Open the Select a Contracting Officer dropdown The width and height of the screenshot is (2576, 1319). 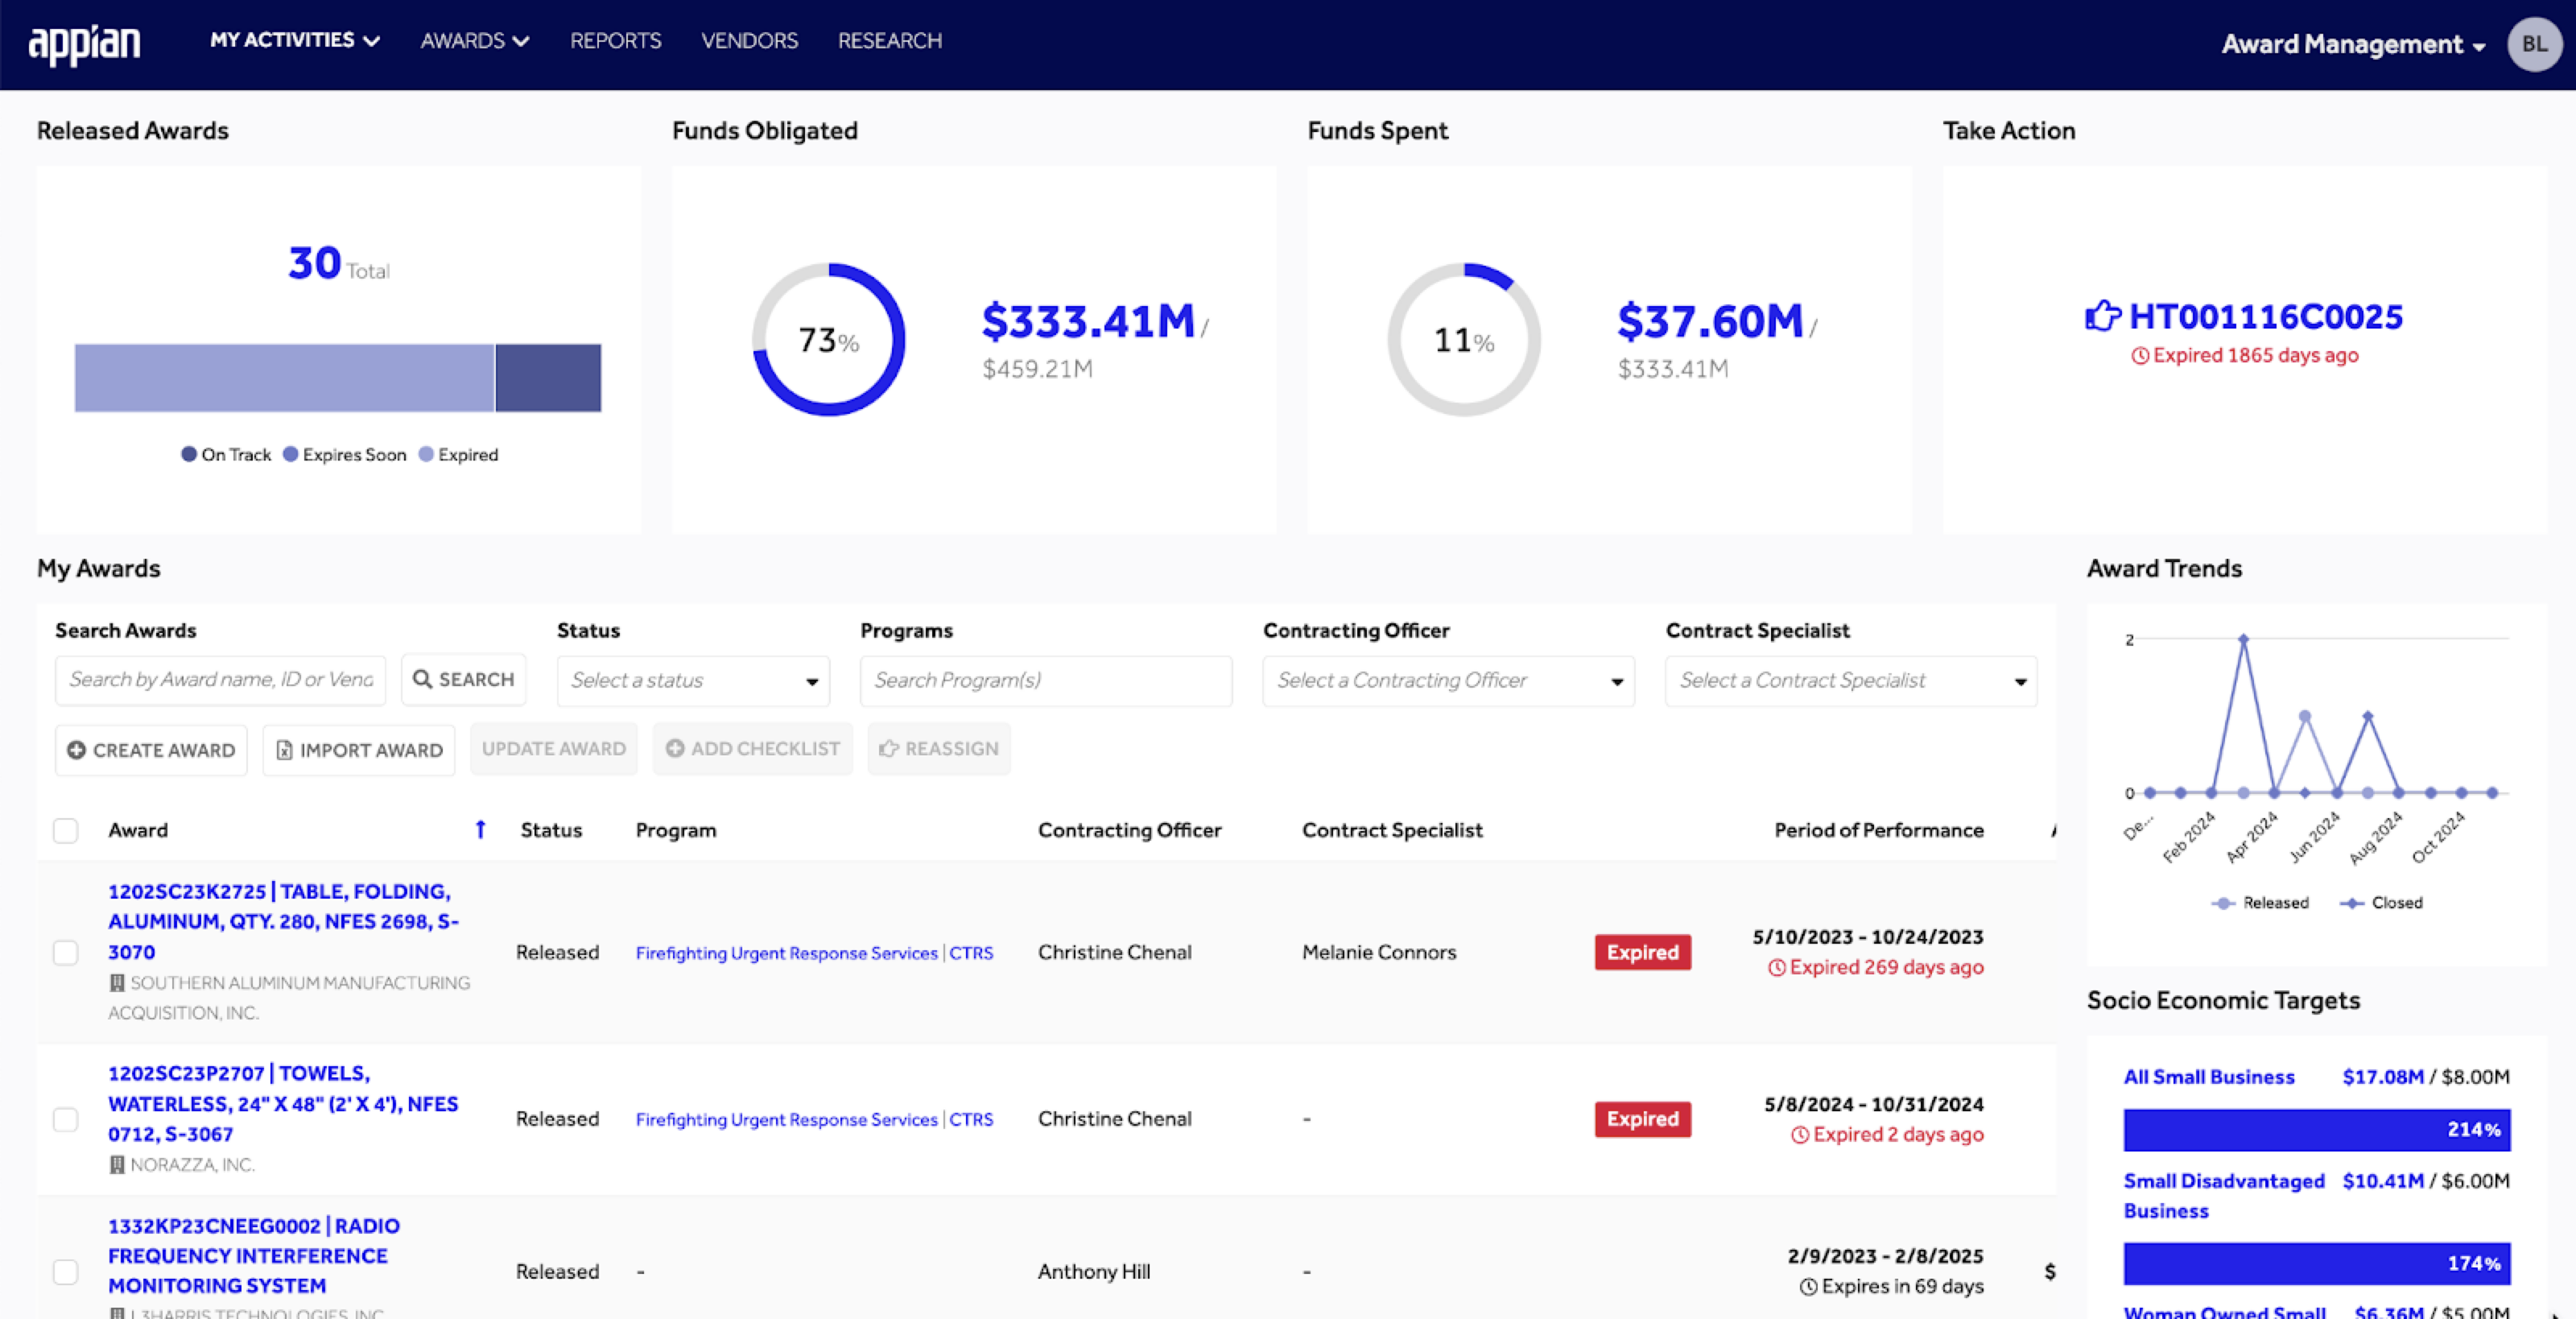click(x=1448, y=681)
